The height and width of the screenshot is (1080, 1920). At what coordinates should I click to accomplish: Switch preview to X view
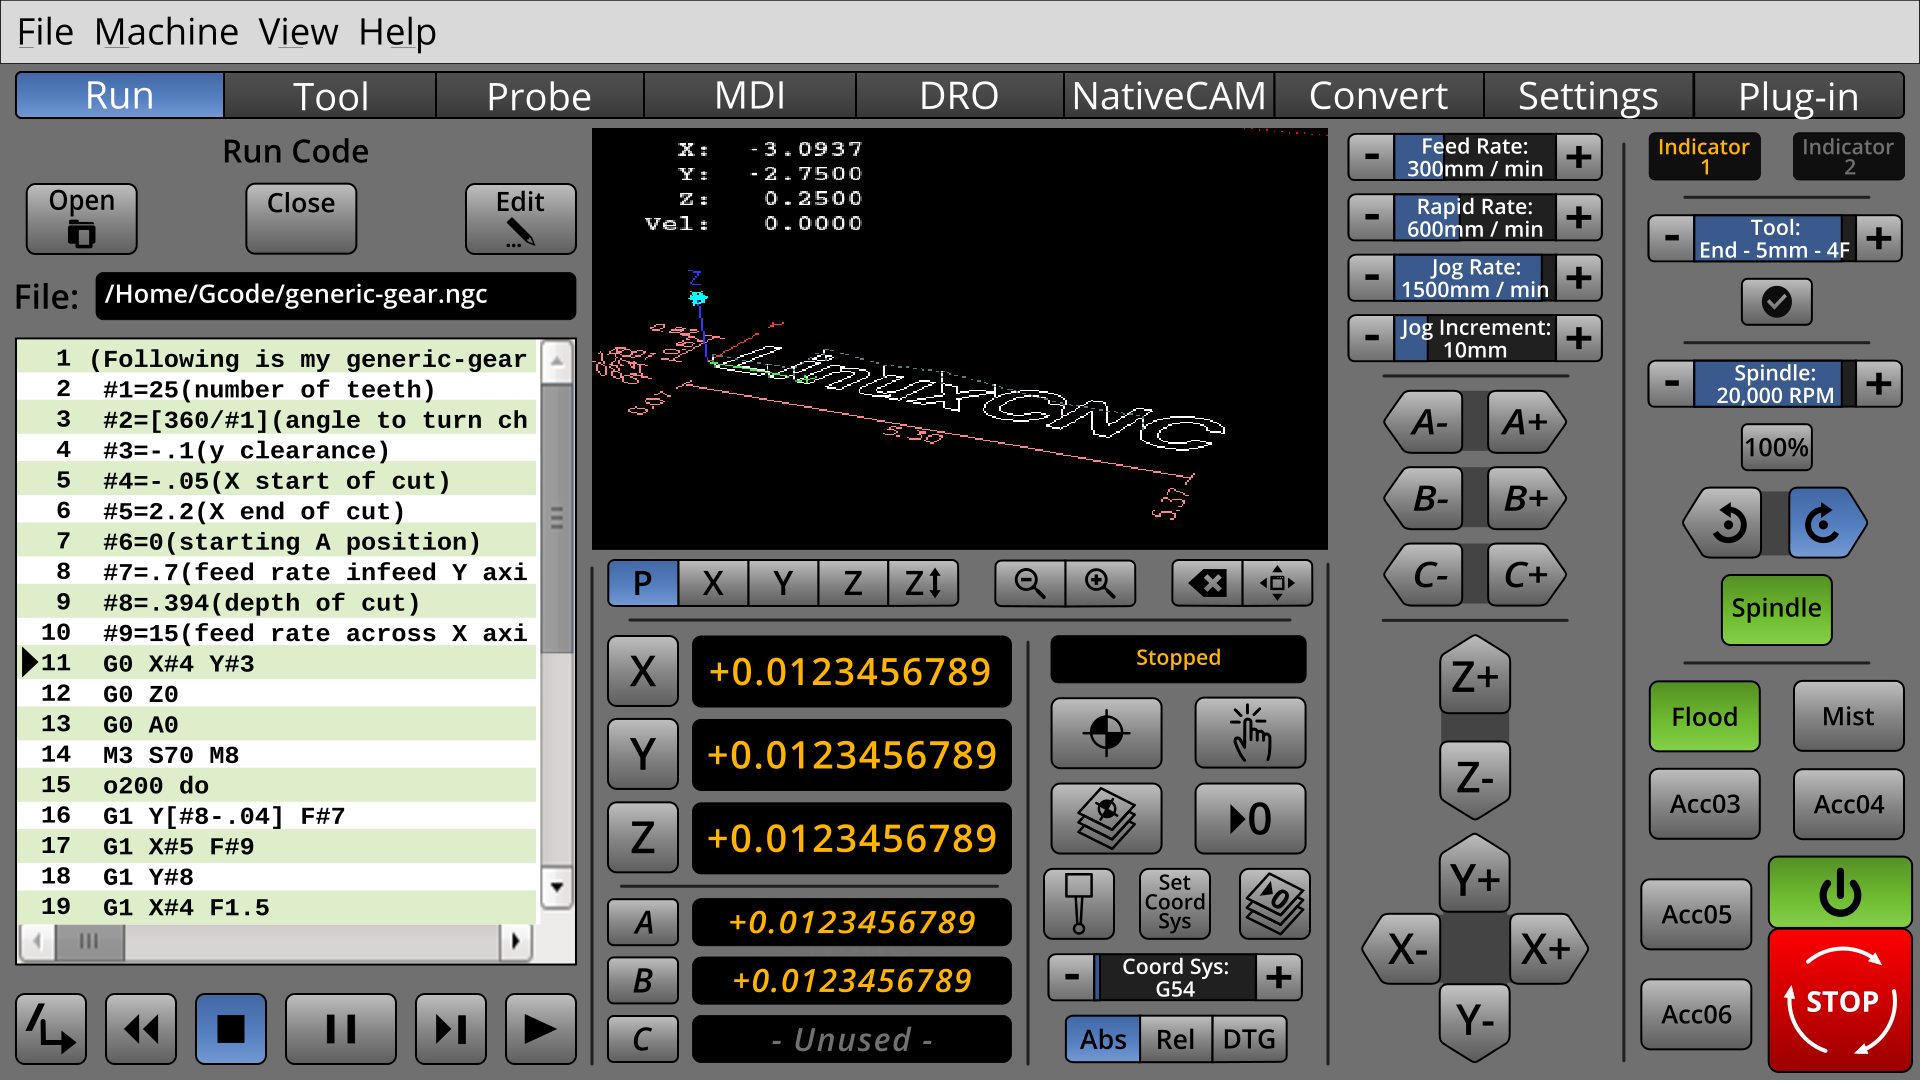click(713, 583)
